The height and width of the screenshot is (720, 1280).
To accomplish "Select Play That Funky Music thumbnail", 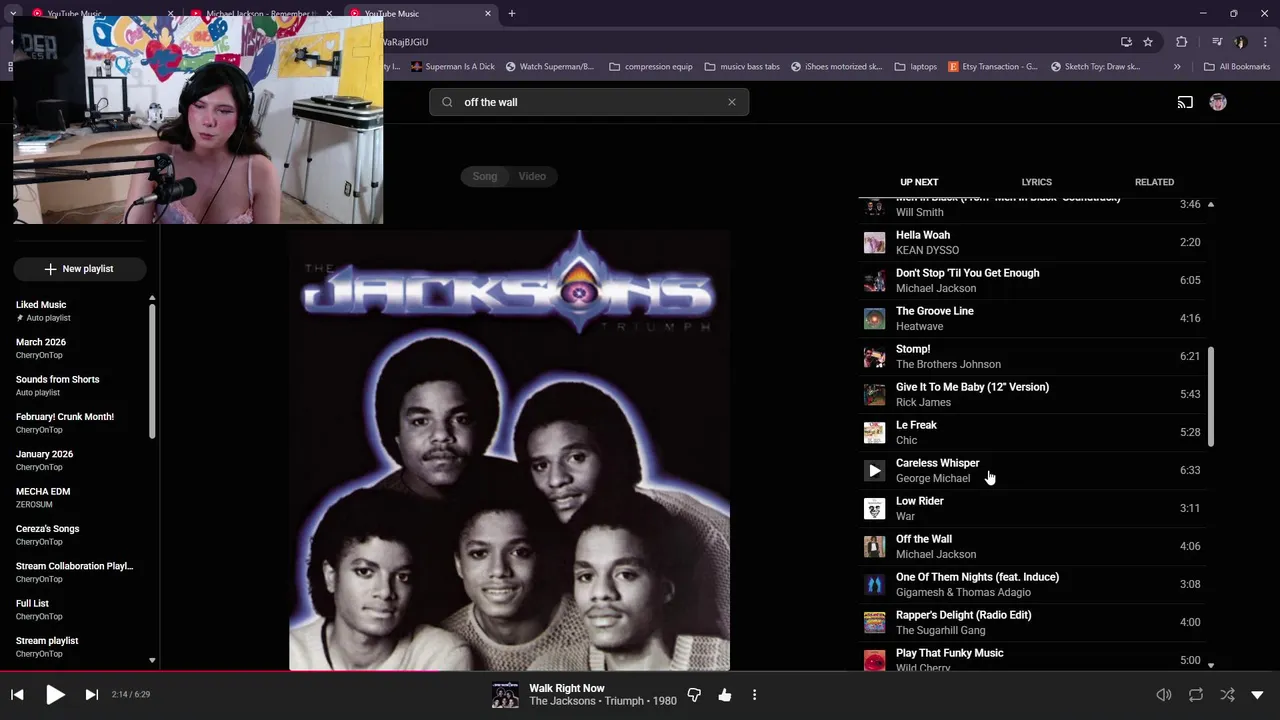I will 875,660.
